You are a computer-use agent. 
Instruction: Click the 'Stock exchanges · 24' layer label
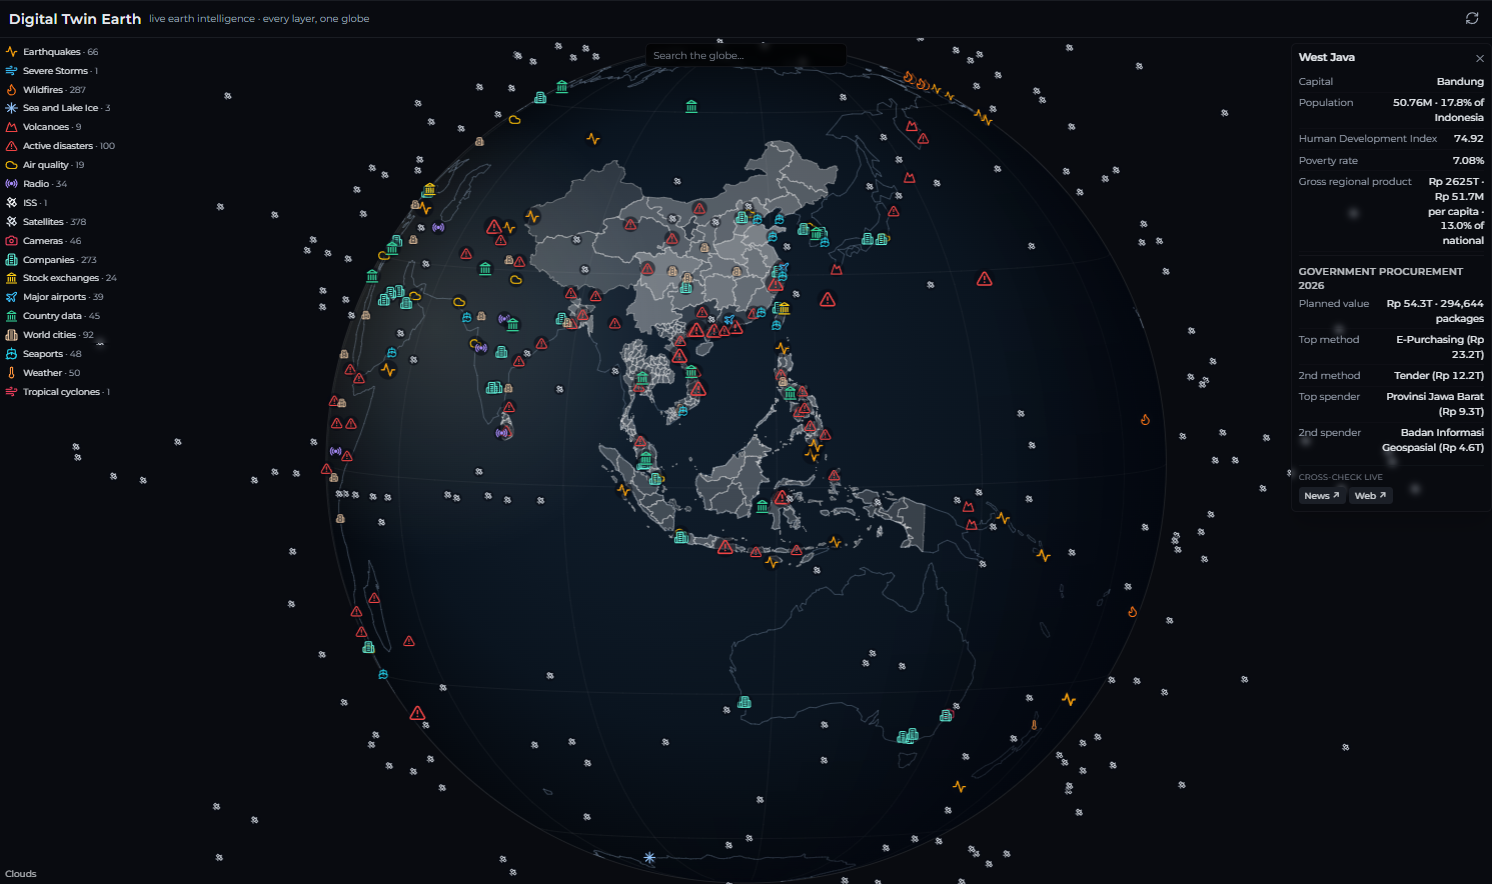(x=70, y=278)
